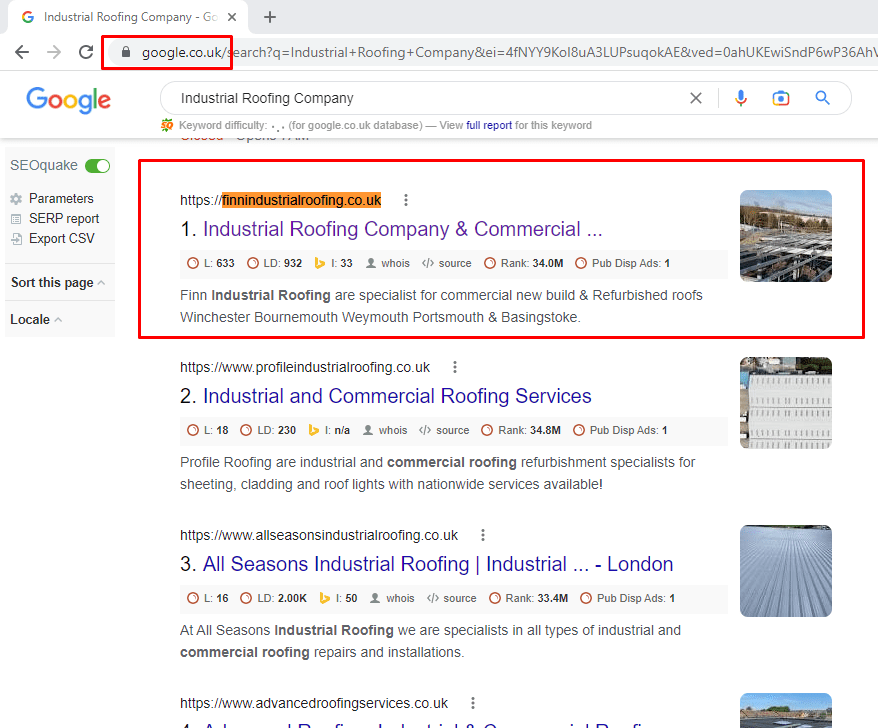
Task: Open a new tab with the plus icon
Action: tap(270, 17)
